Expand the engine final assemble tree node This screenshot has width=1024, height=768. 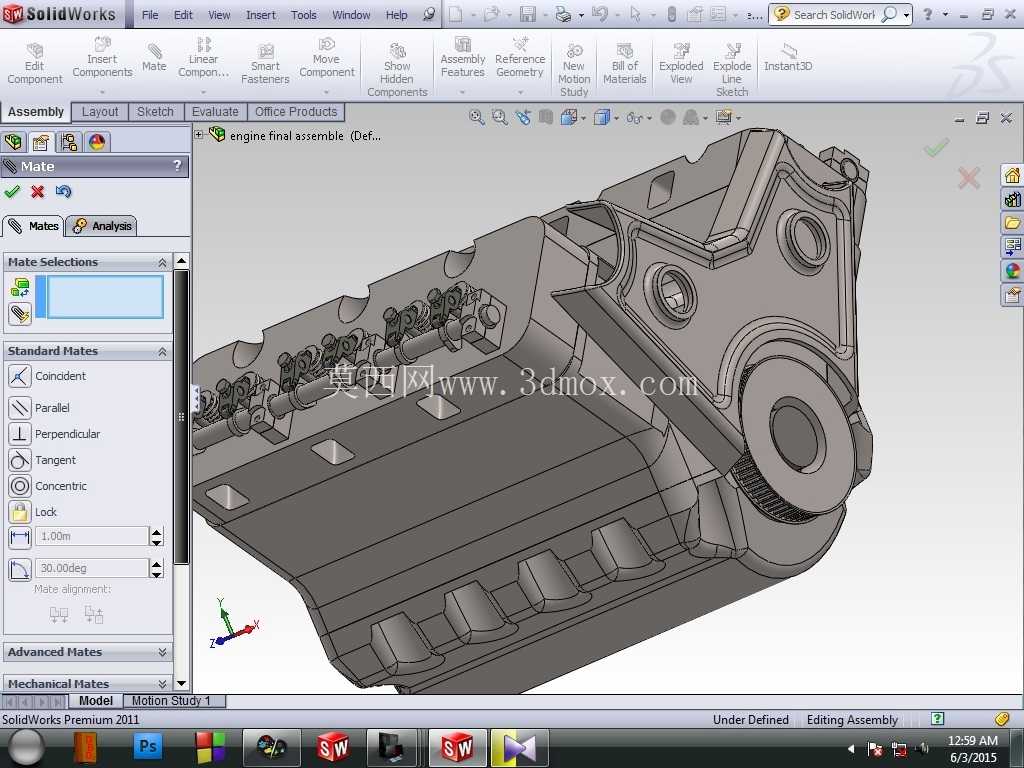[x=199, y=135]
